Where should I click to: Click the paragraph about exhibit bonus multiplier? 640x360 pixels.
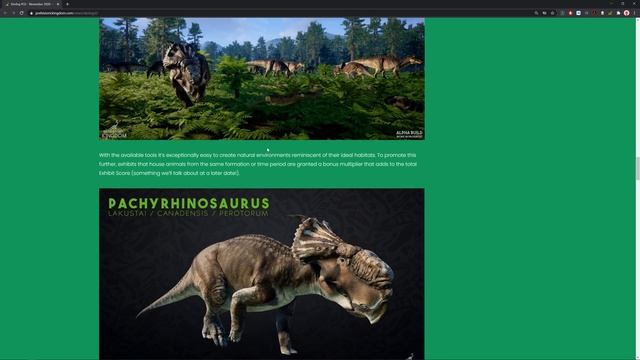(x=258, y=164)
